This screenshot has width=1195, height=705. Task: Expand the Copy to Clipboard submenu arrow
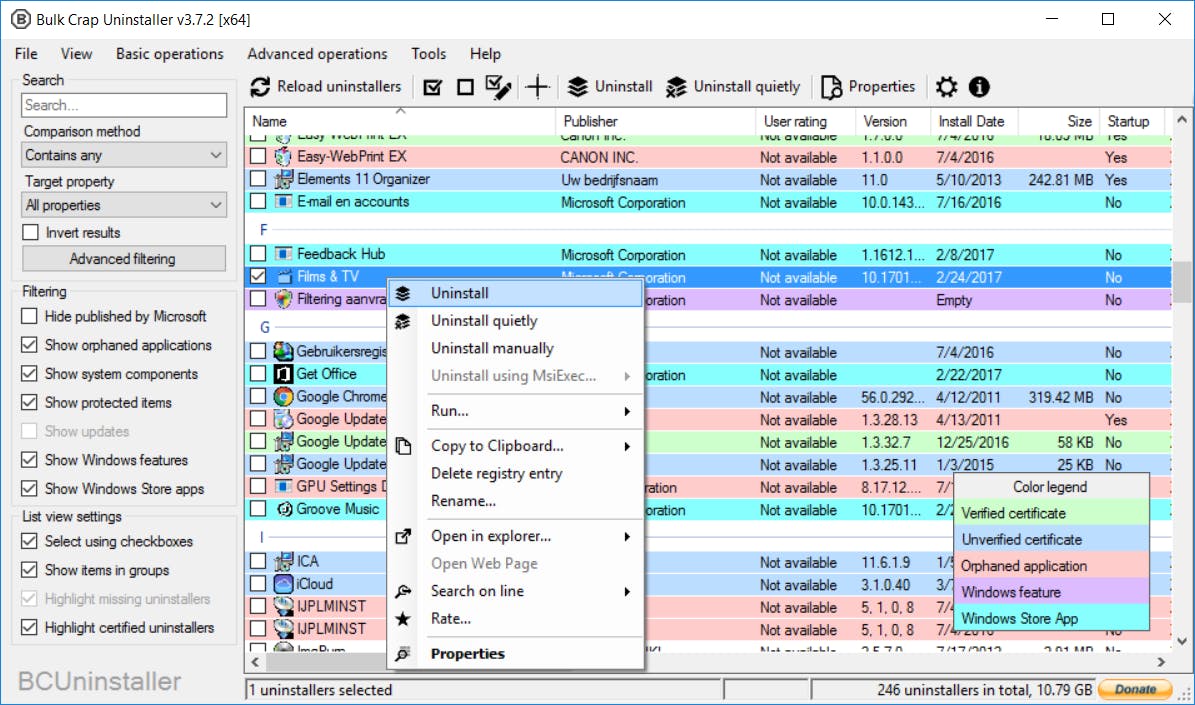(x=627, y=447)
